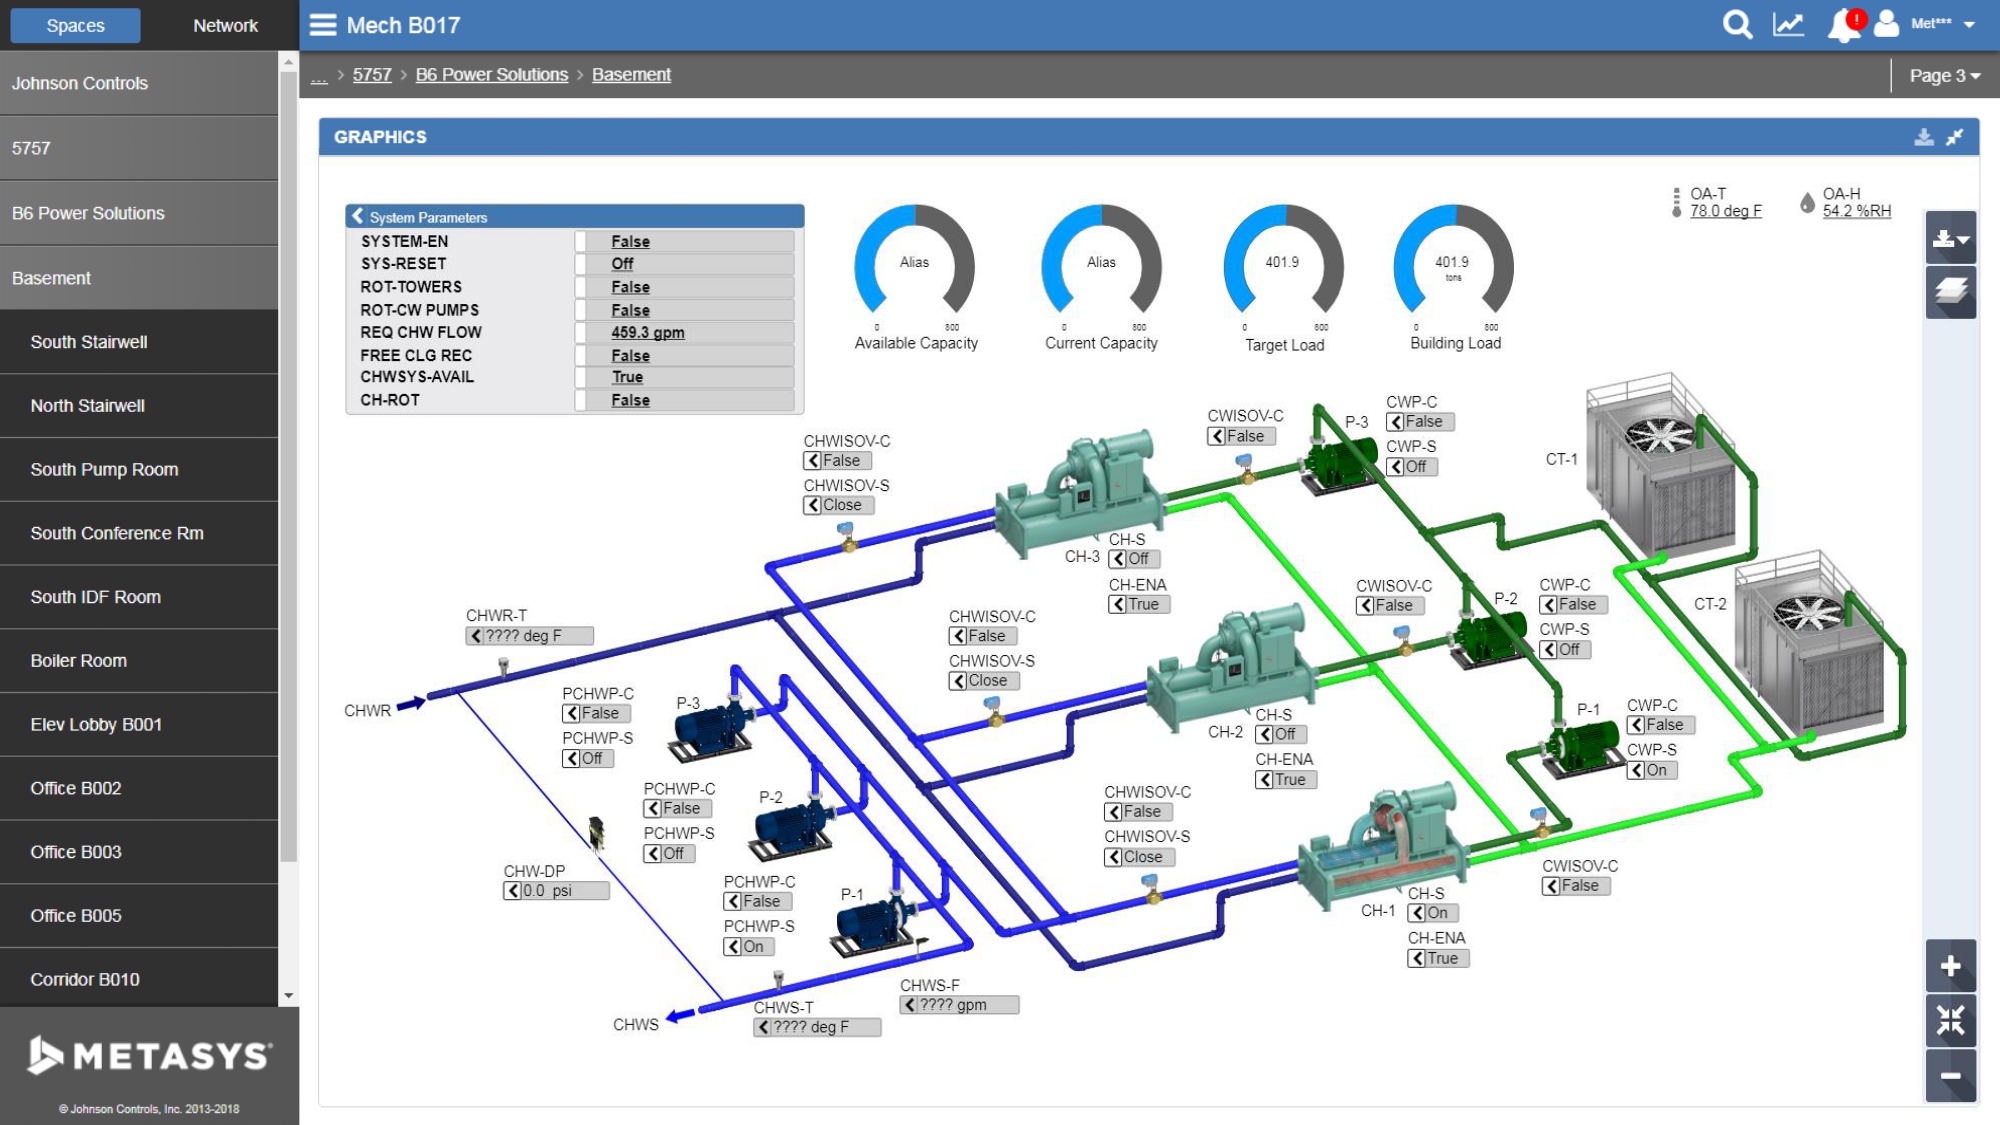This screenshot has width=2000, height=1125.
Task: Zoom in with the plus button
Action: [1950, 966]
